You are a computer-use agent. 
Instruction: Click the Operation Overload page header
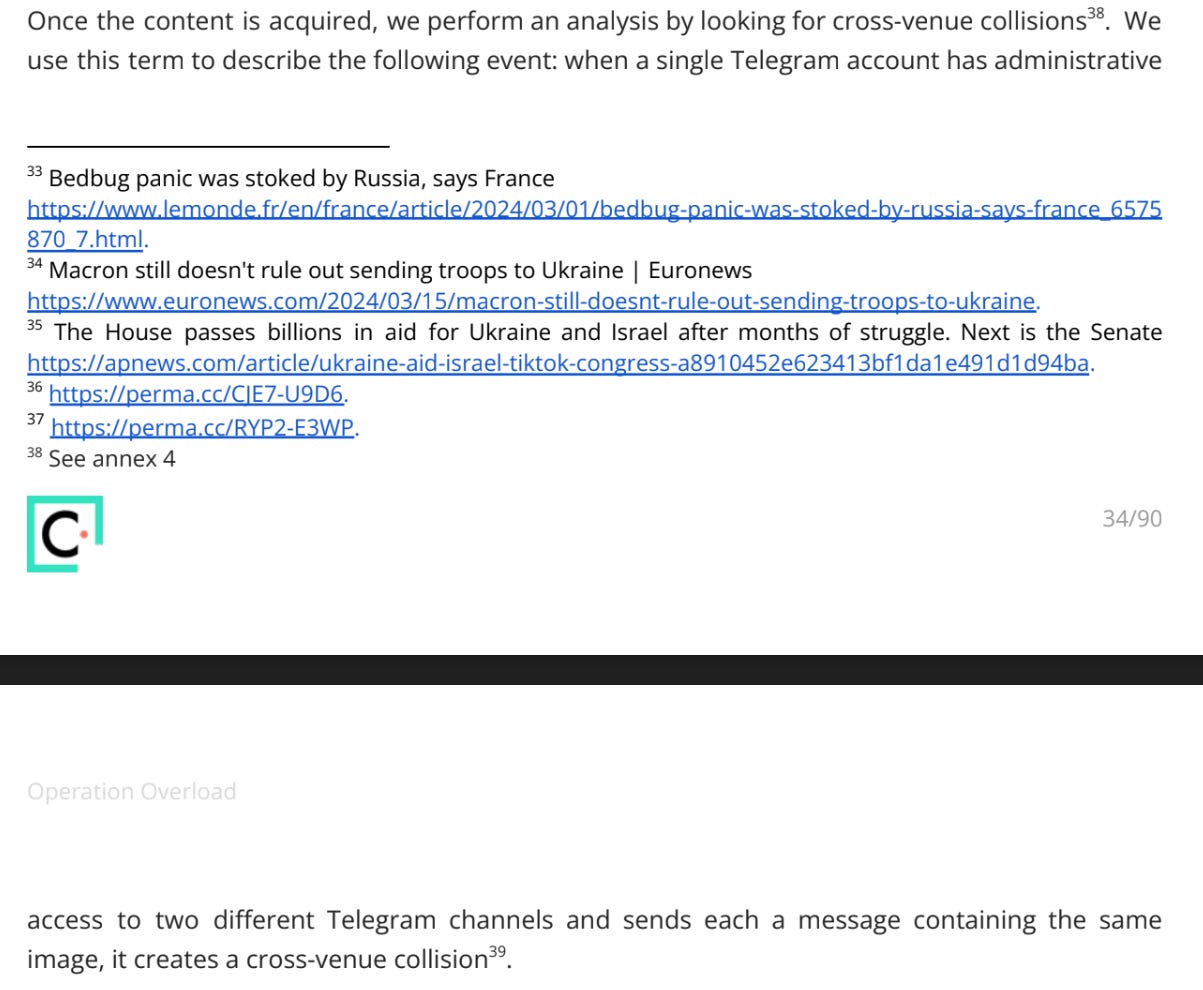click(132, 792)
